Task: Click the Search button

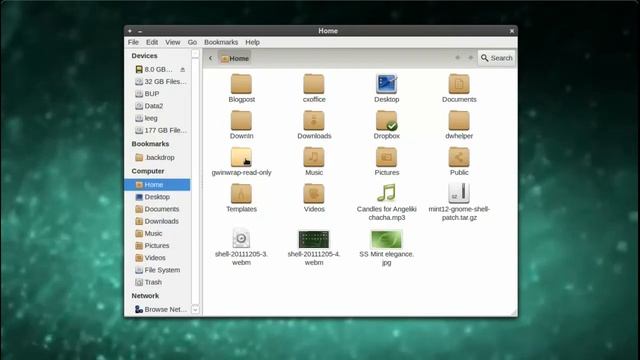Action: click(496, 58)
